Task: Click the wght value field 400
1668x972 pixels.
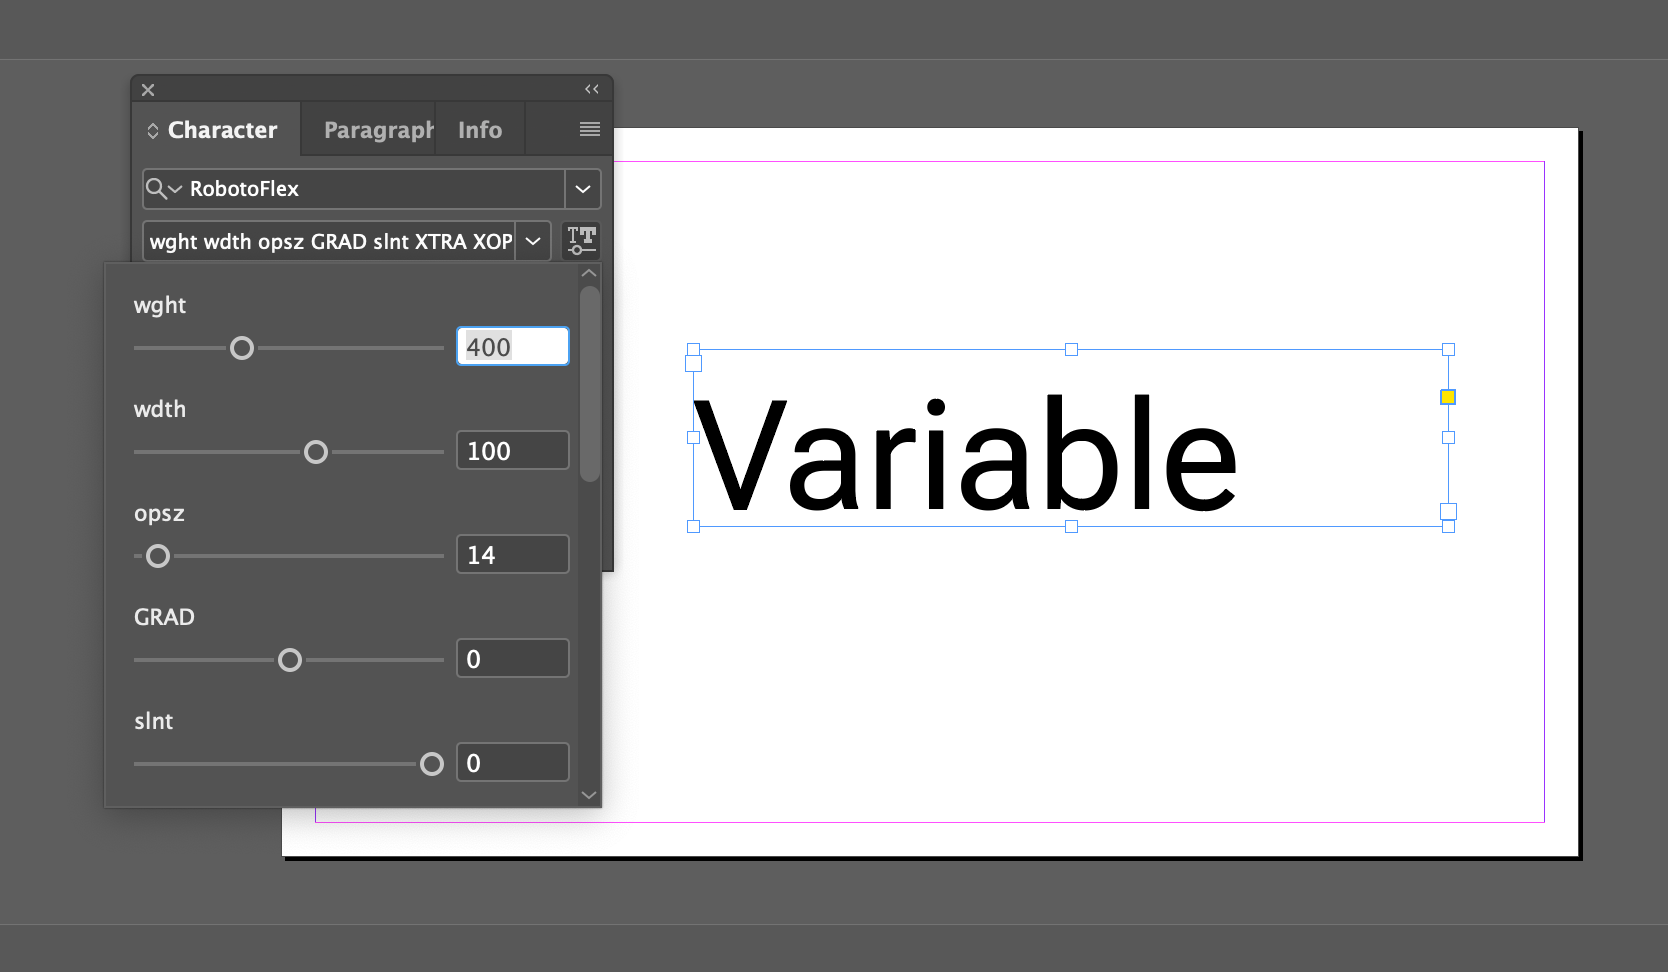Action: click(513, 346)
